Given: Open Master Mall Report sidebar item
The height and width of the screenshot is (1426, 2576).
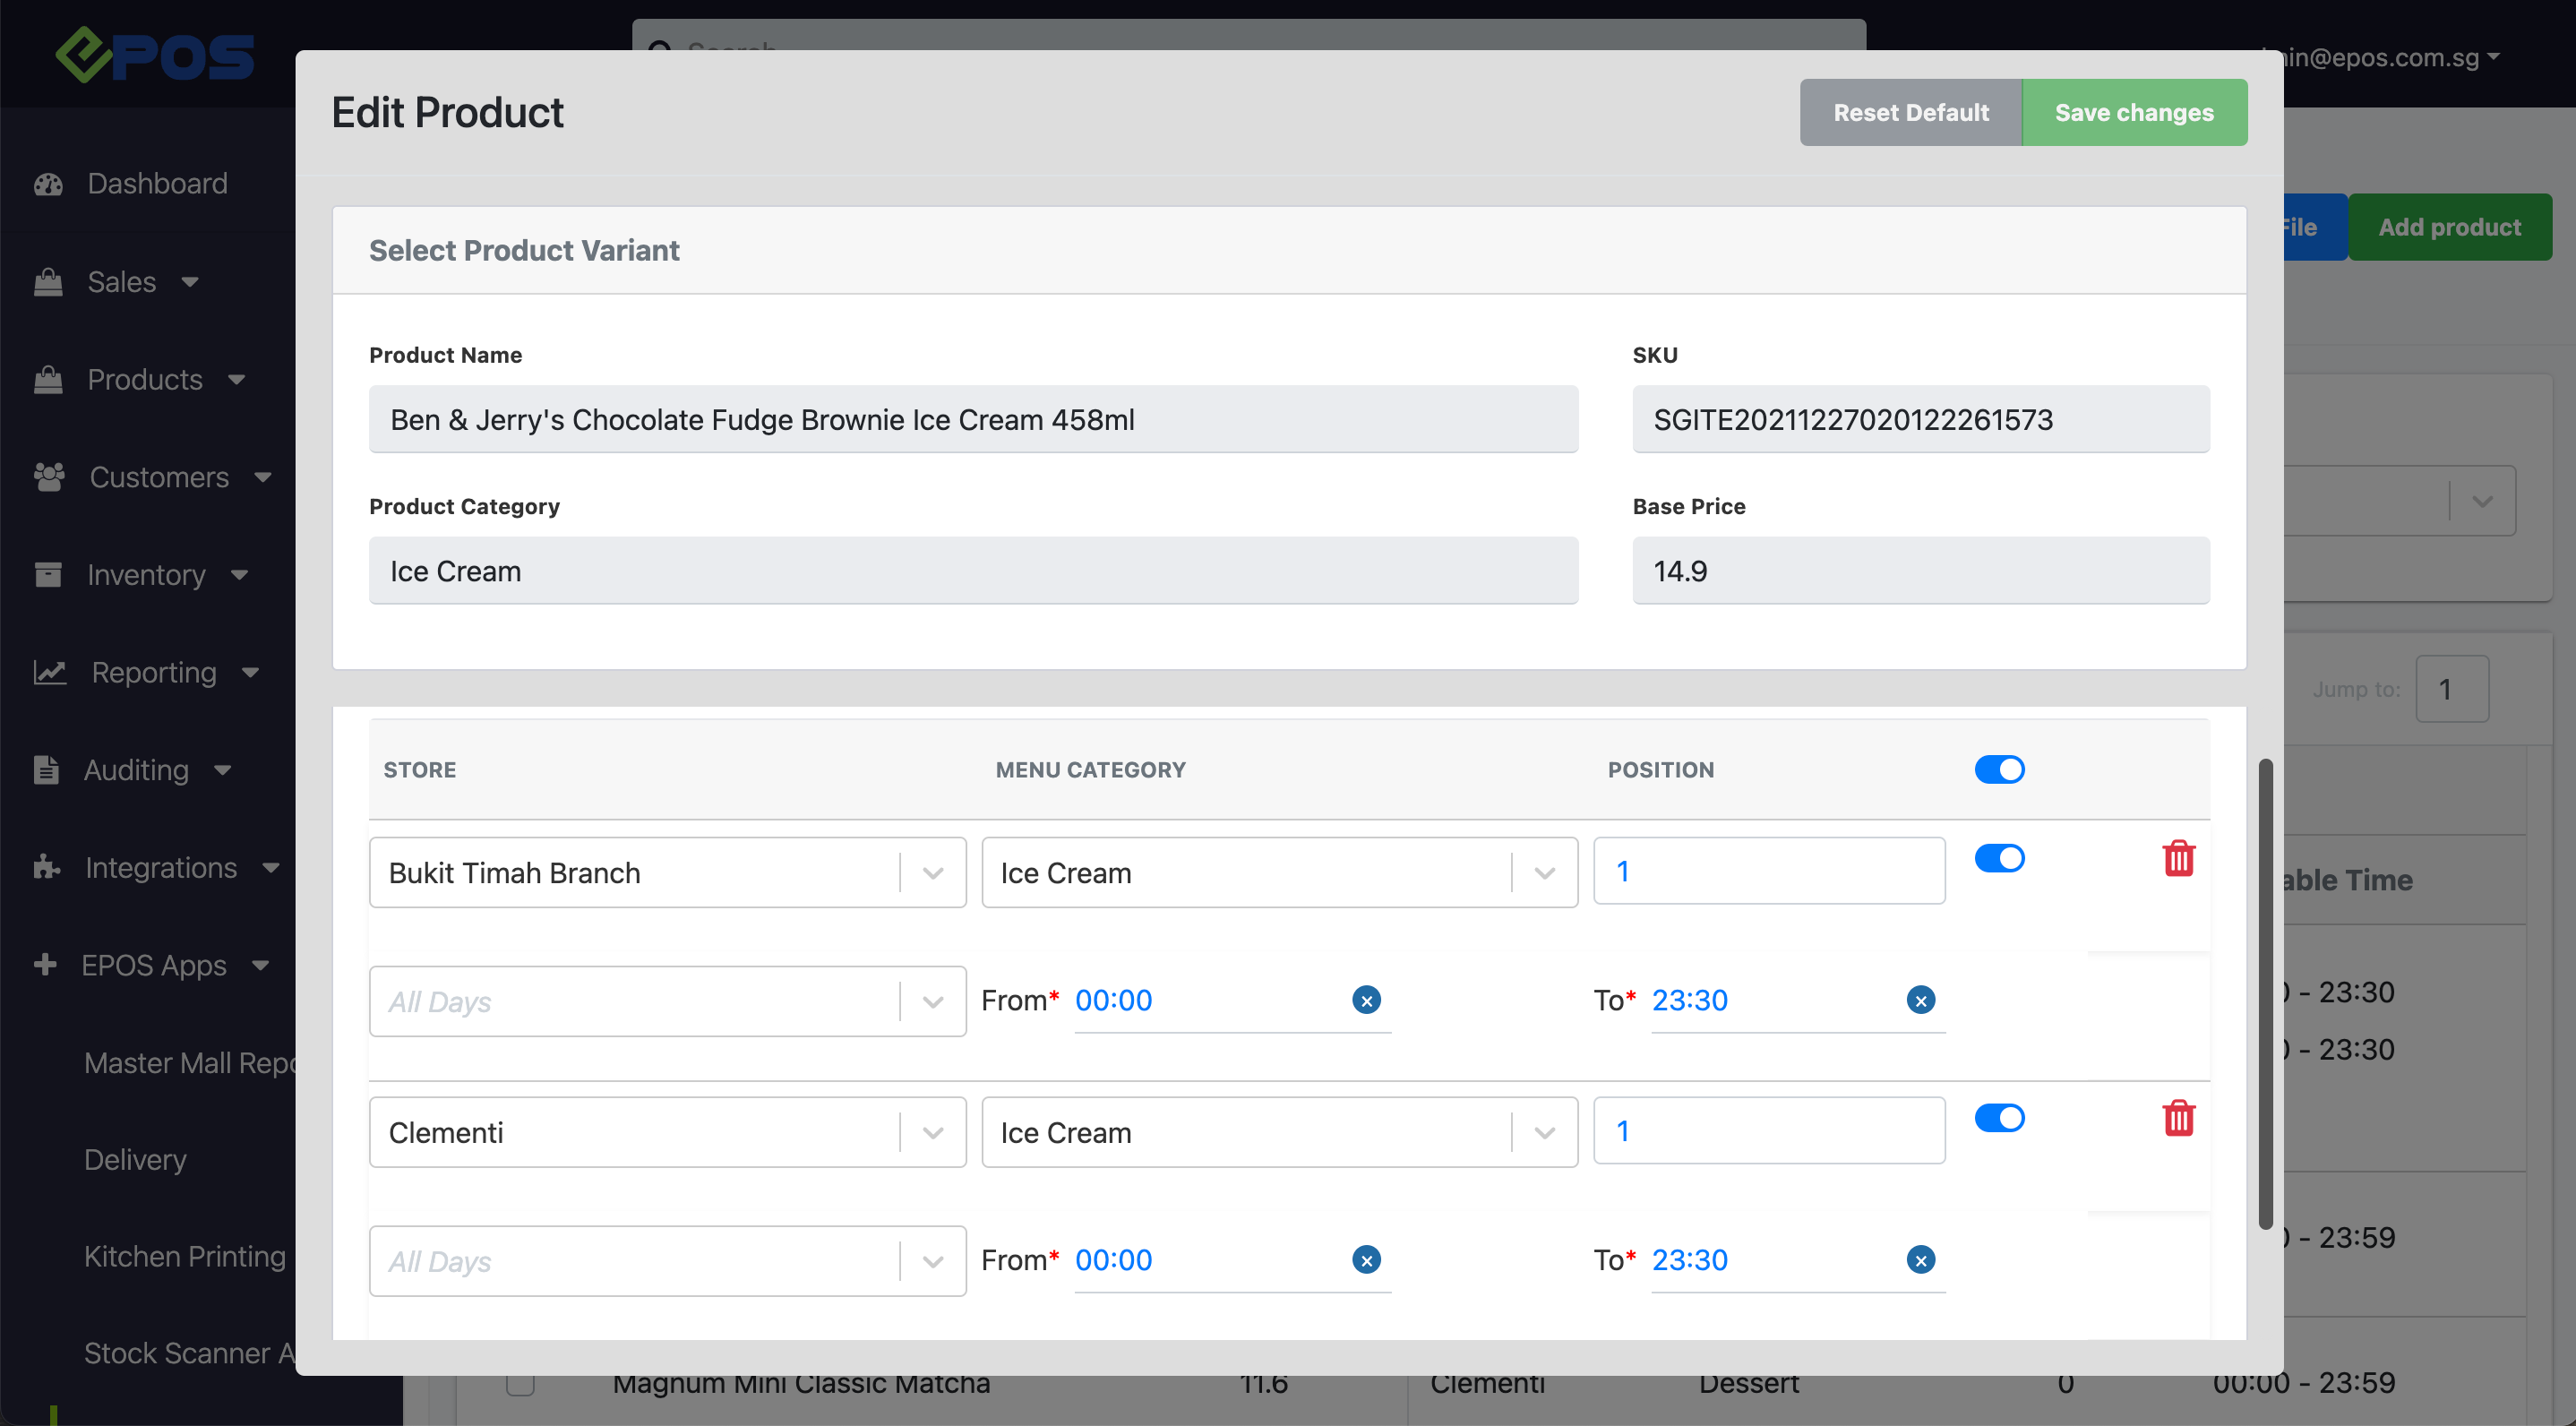Looking at the screenshot, I should coord(190,1063).
